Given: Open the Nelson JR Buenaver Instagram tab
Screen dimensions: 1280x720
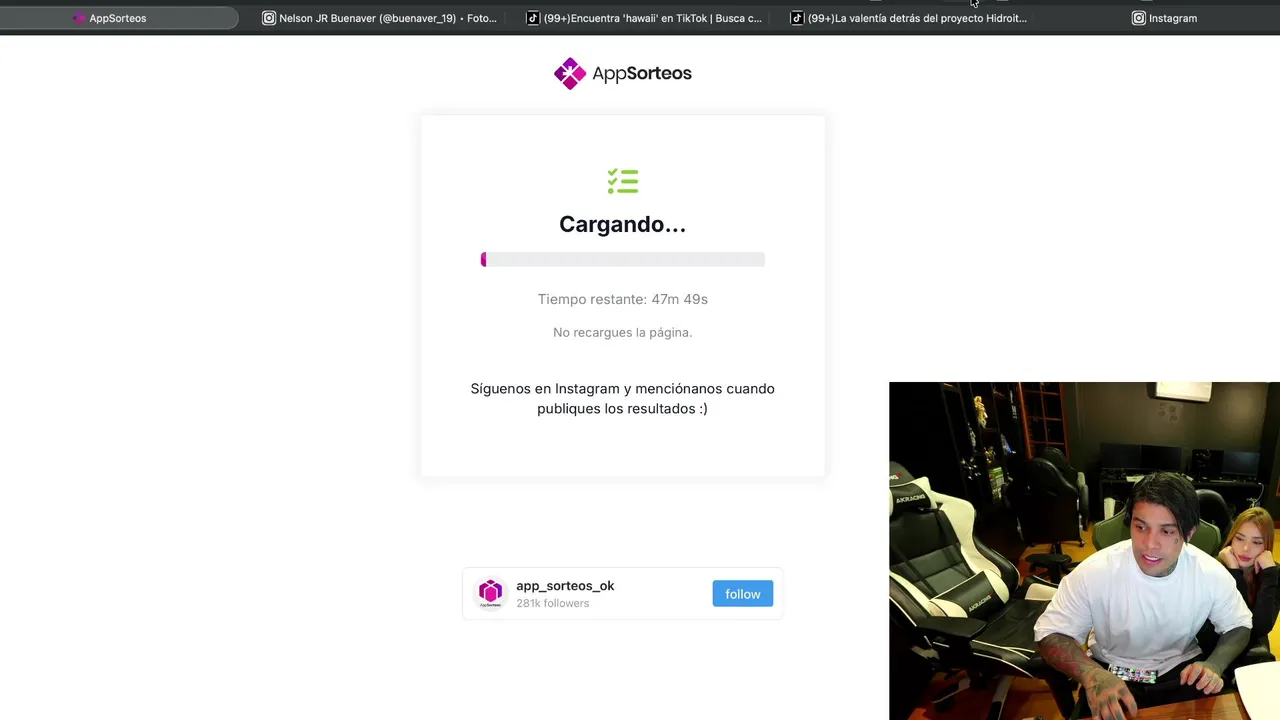Looking at the screenshot, I should point(380,18).
